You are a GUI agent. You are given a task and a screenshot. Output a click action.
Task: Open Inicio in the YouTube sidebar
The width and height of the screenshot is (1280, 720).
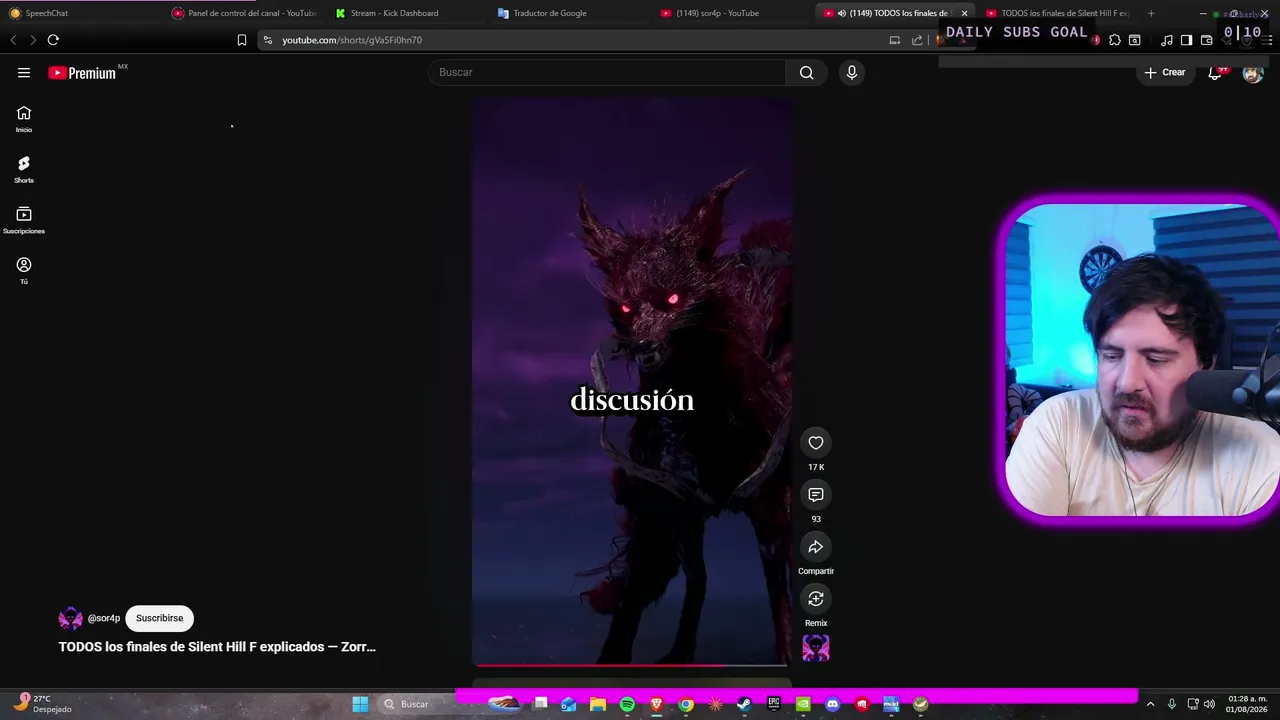tap(24, 119)
